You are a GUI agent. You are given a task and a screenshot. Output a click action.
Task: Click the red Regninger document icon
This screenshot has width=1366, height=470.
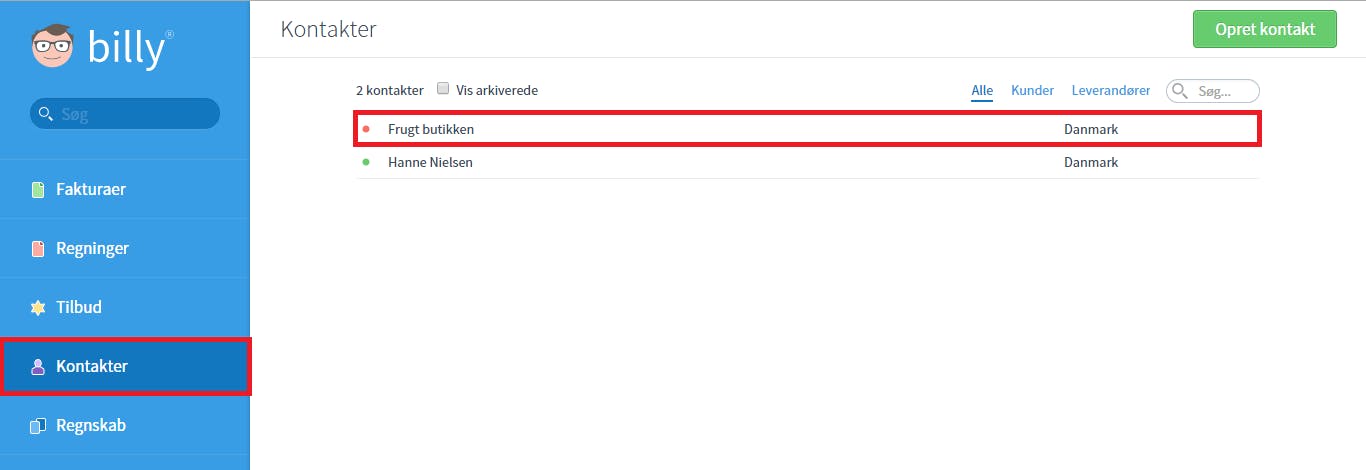tap(38, 249)
